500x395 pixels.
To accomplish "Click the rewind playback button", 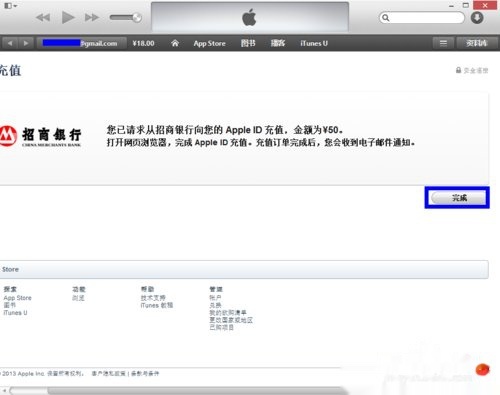I will (x=43, y=17).
